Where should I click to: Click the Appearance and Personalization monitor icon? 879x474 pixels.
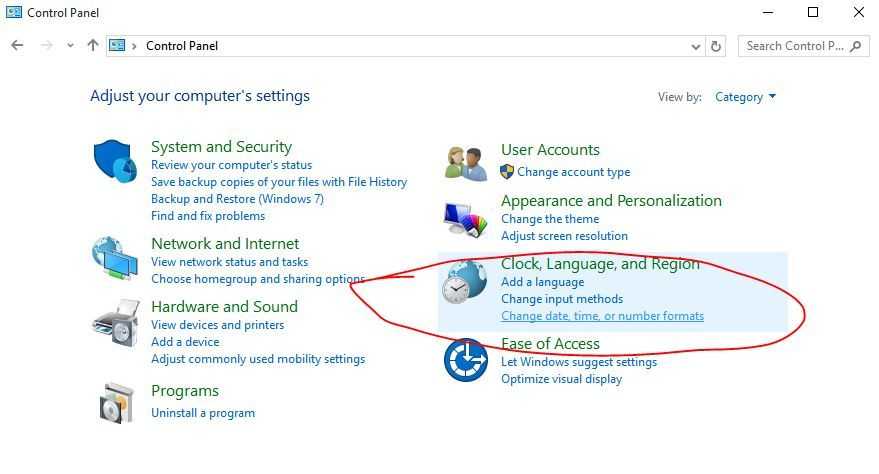465,219
